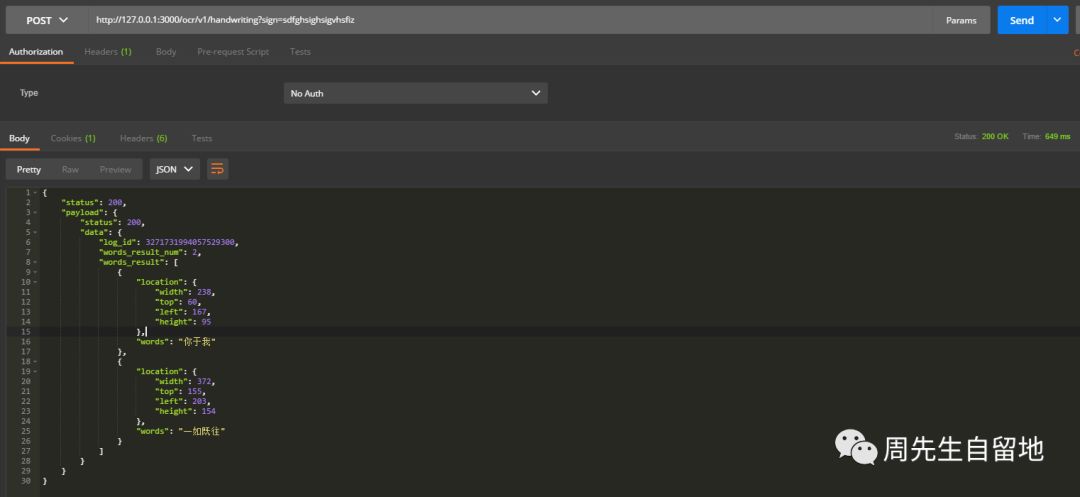
Task: Click the words value "一如既往"
Action: click(x=202, y=431)
